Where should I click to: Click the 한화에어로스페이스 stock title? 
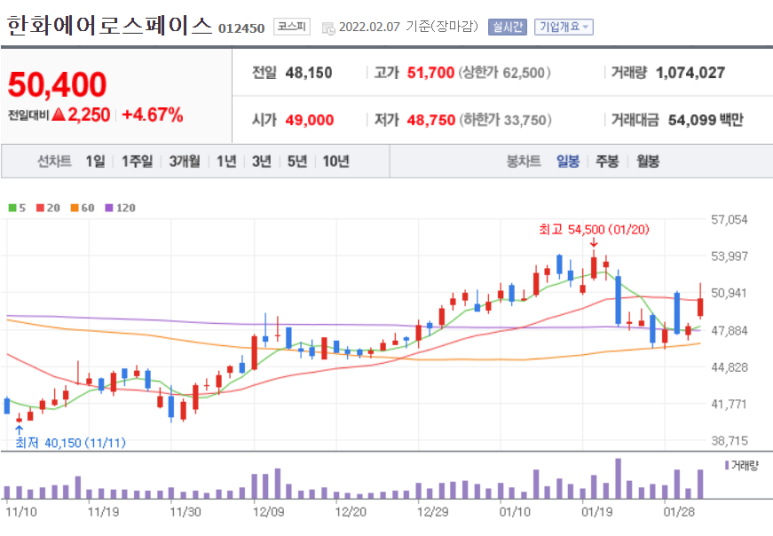tap(109, 26)
